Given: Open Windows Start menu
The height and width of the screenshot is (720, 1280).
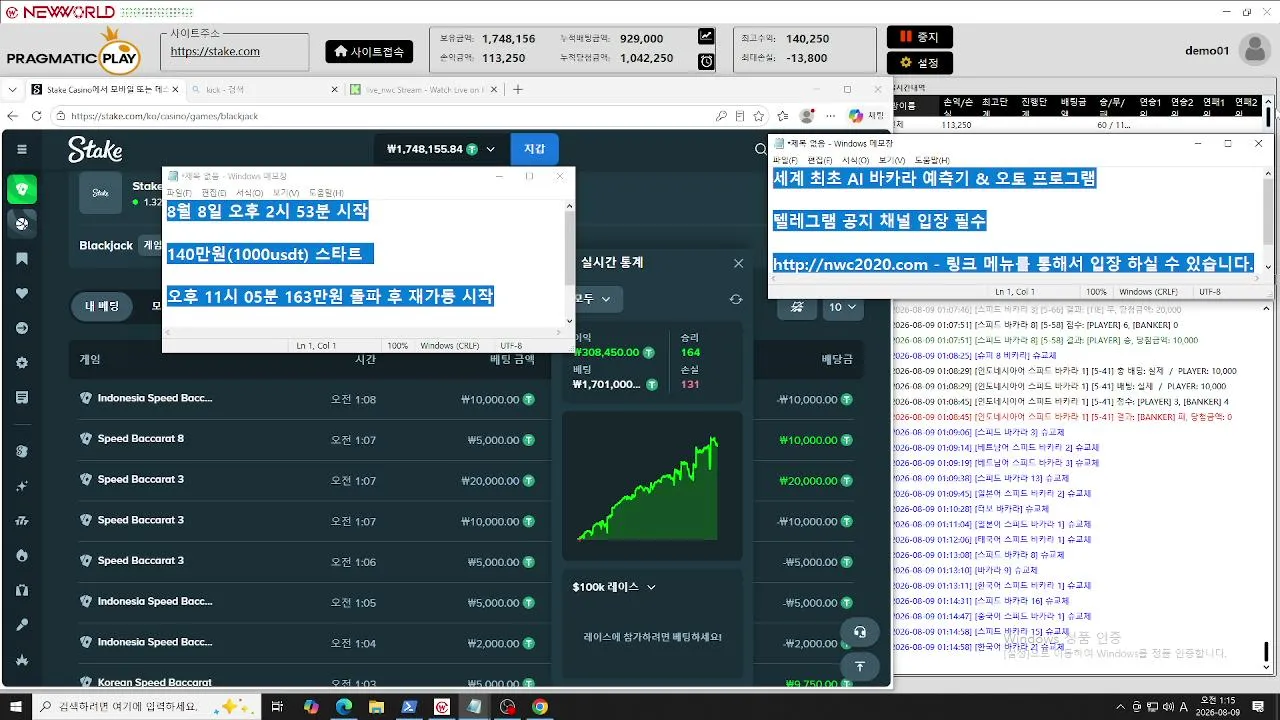Looking at the screenshot, I should pyautogui.click(x=15, y=707).
